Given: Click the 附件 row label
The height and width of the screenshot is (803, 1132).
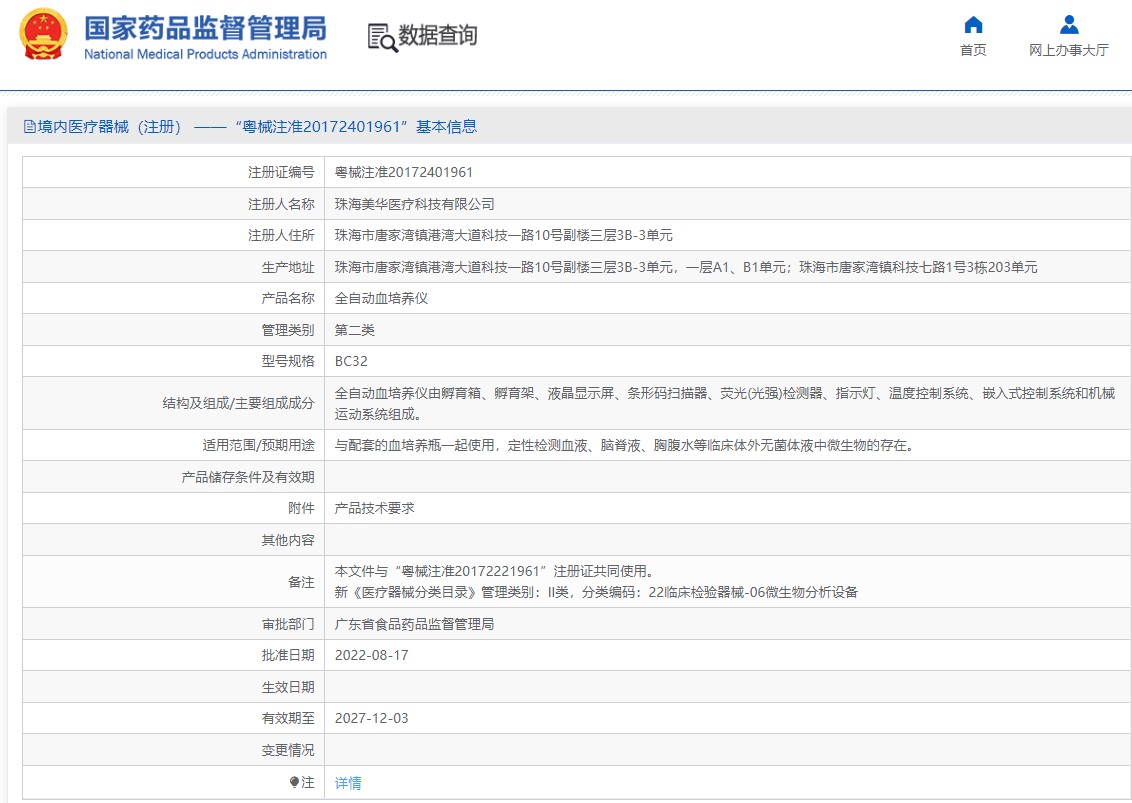Looking at the screenshot, I should (x=301, y=508).
